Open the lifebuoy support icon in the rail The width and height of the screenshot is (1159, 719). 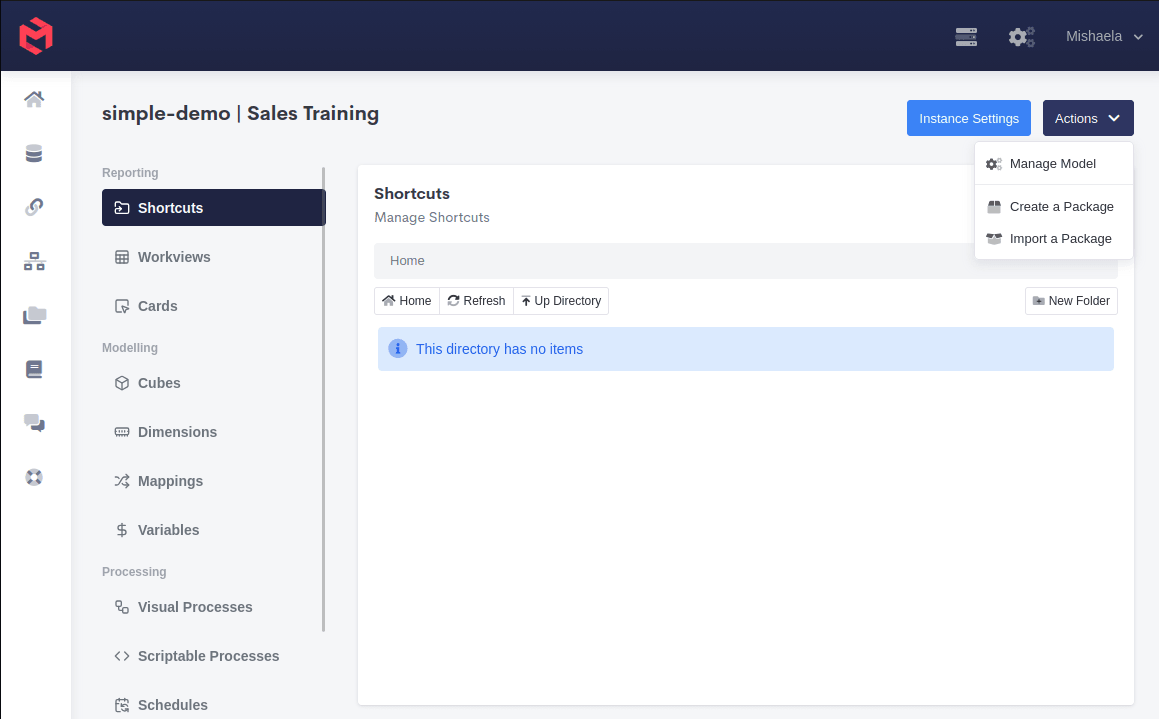tap(34, 477)
